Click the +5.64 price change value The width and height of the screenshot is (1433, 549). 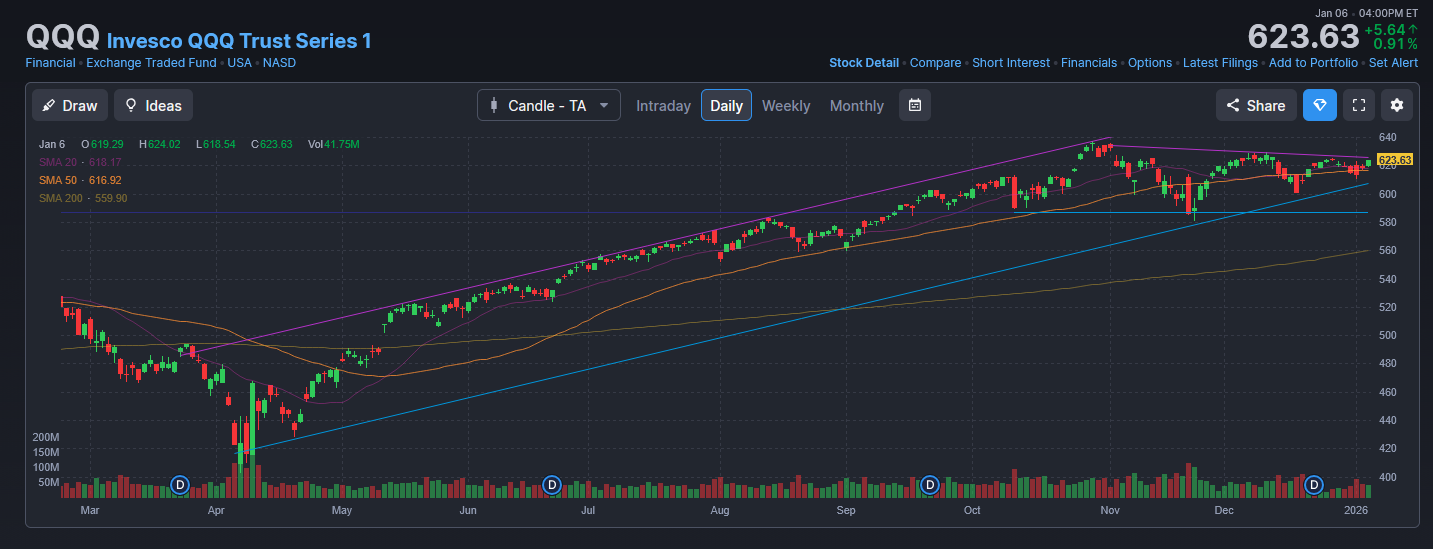[1391, 29]
